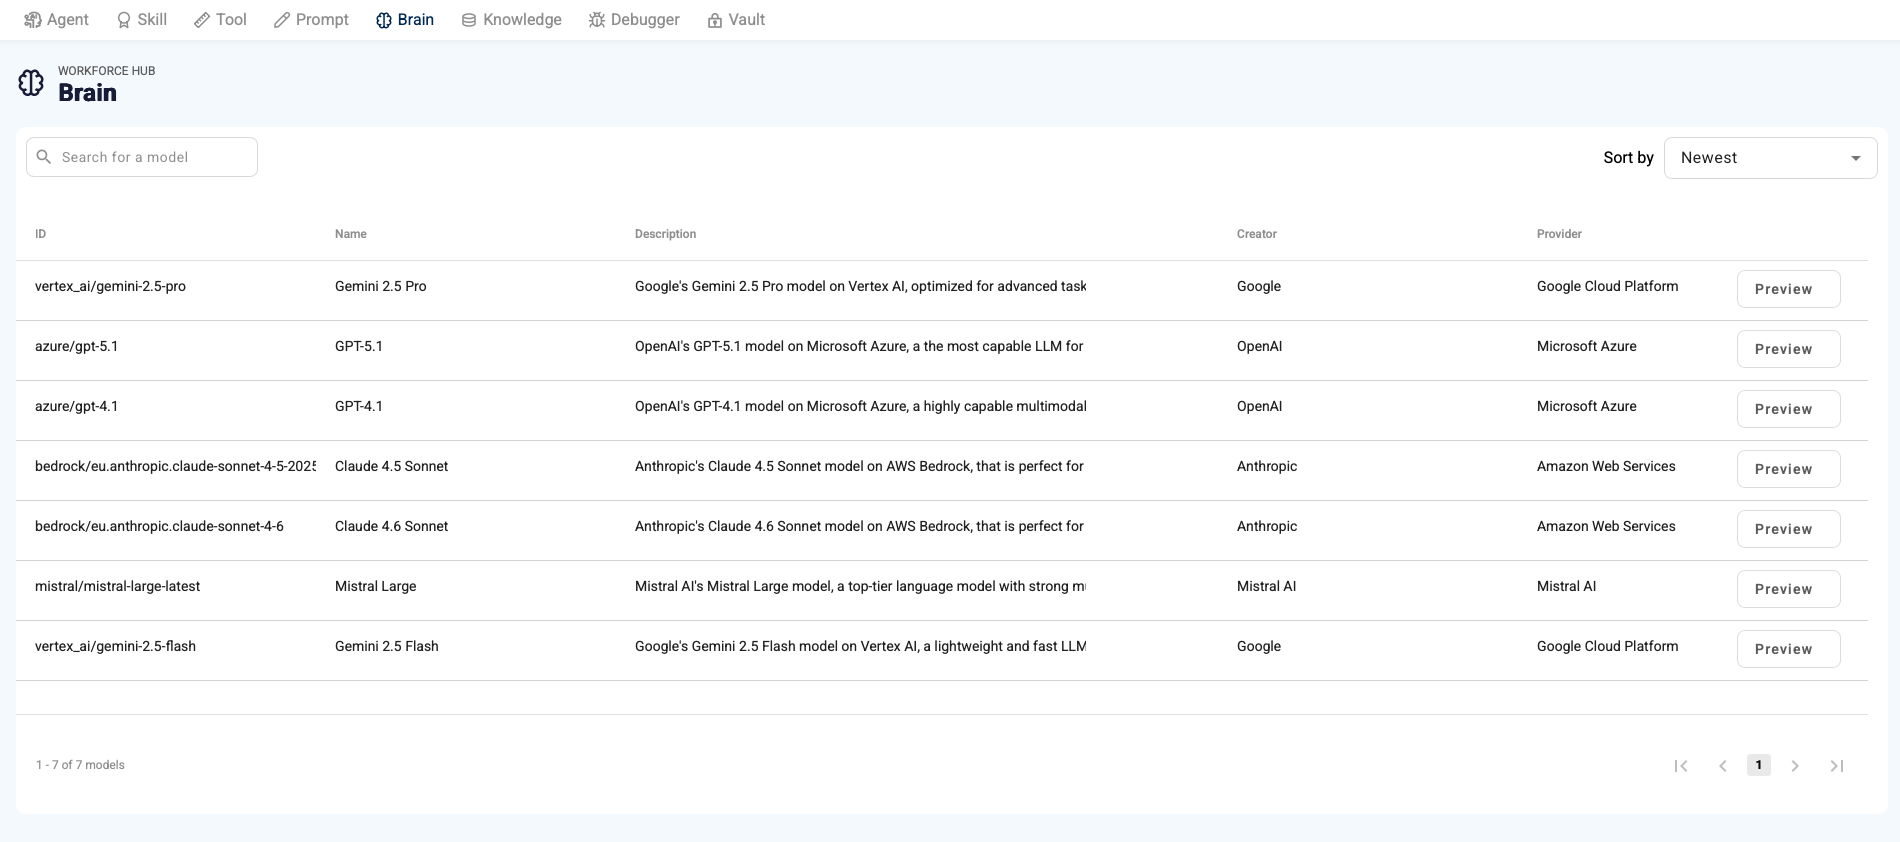Click the vertex_ai/gemini-2.5-flash ID cell
Viewport: 1900px width, 842px height.
(115, 646)
